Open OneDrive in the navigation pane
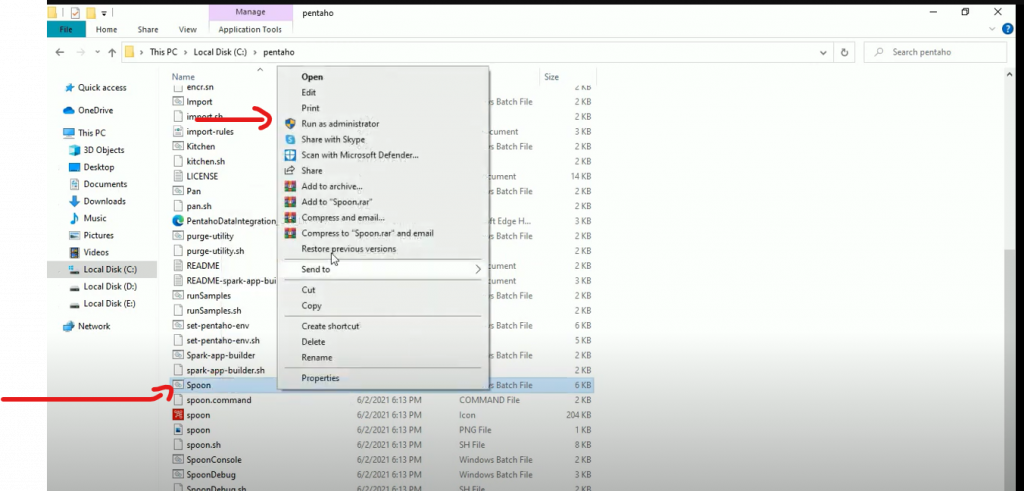The image size is (1024, 491). pyautogui.click(x=95, y=110)
